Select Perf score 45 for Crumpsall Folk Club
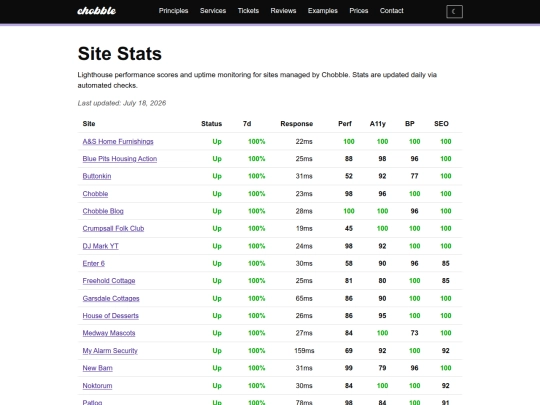Viewport: 540px width, 405px height. (349, 229)
